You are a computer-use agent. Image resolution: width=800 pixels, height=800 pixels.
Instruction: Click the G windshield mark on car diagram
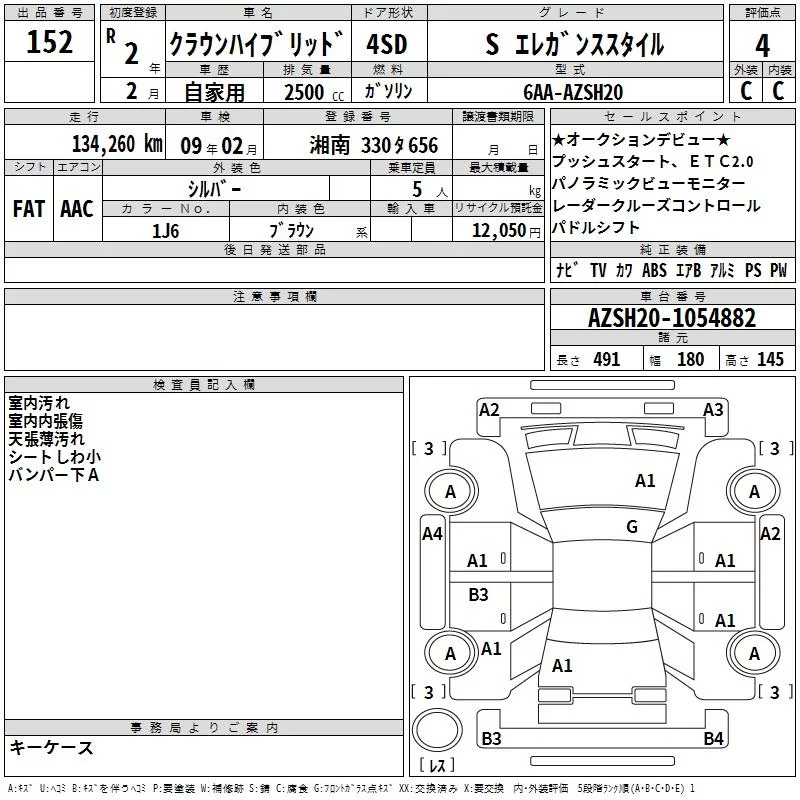pos(631,527)
